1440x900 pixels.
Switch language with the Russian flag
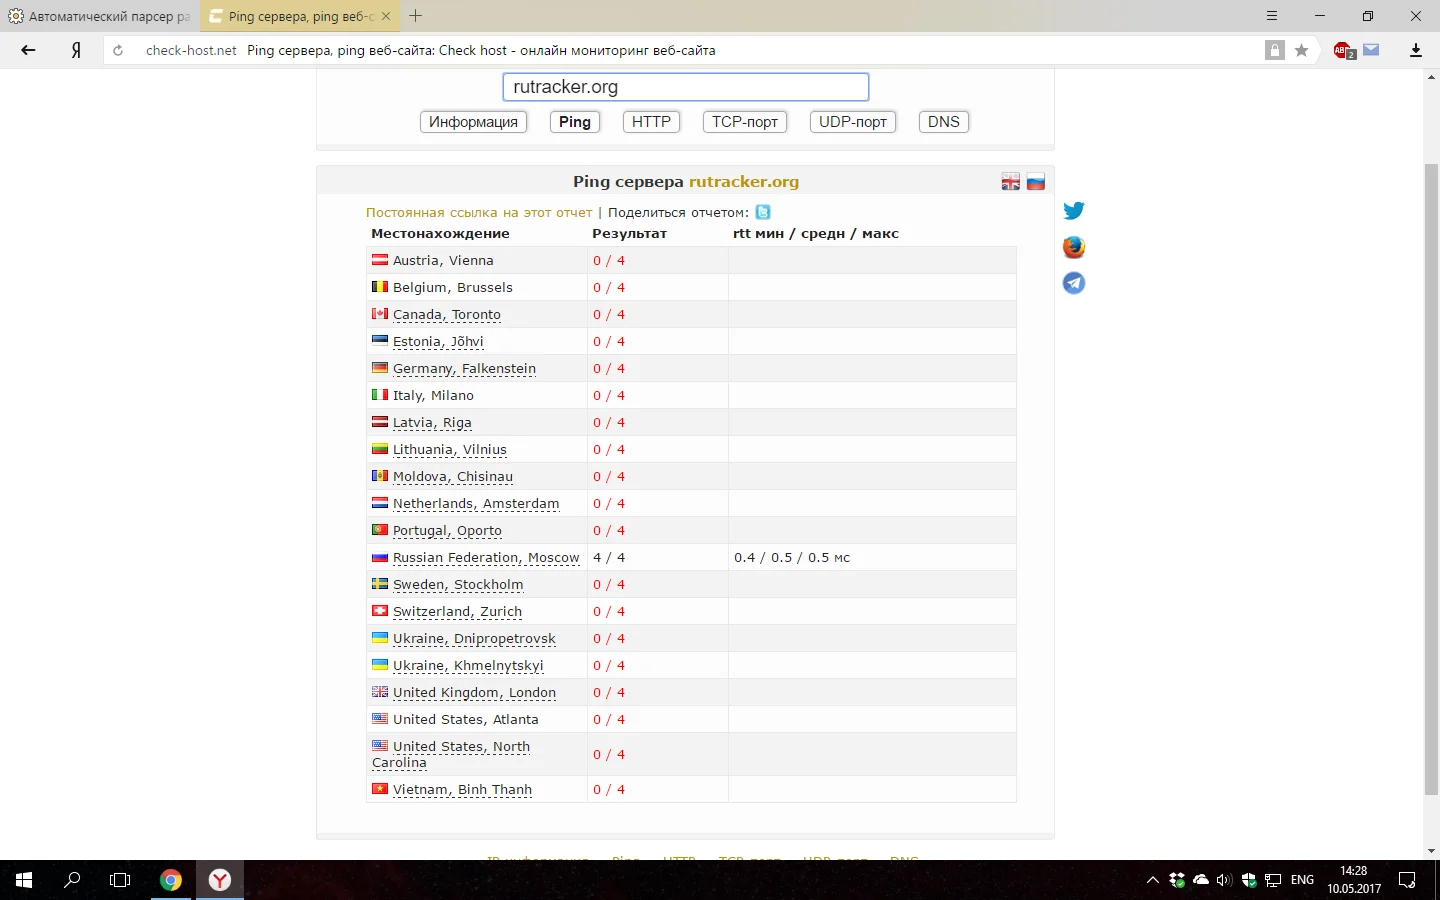[x=1036, y=182]
